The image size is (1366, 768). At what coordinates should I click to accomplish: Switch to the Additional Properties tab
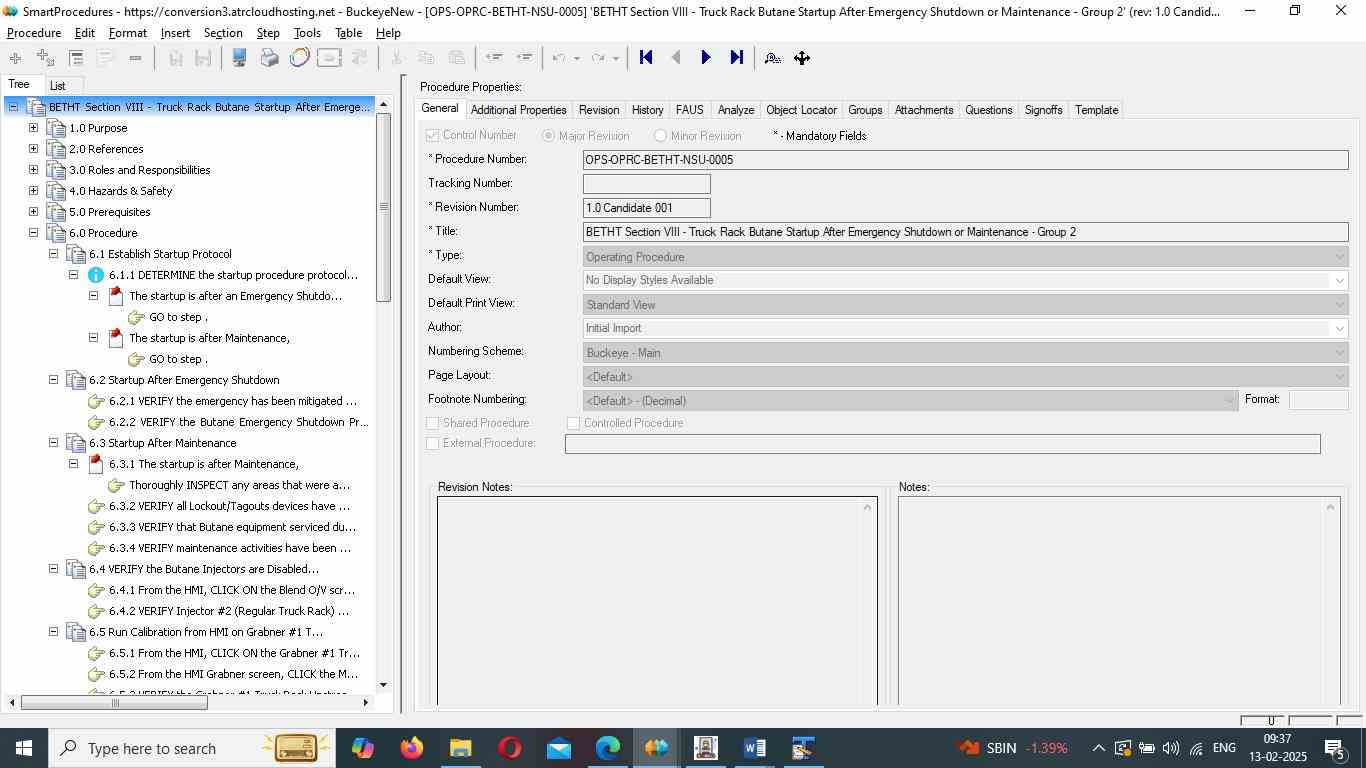click(x=518, y=110)
